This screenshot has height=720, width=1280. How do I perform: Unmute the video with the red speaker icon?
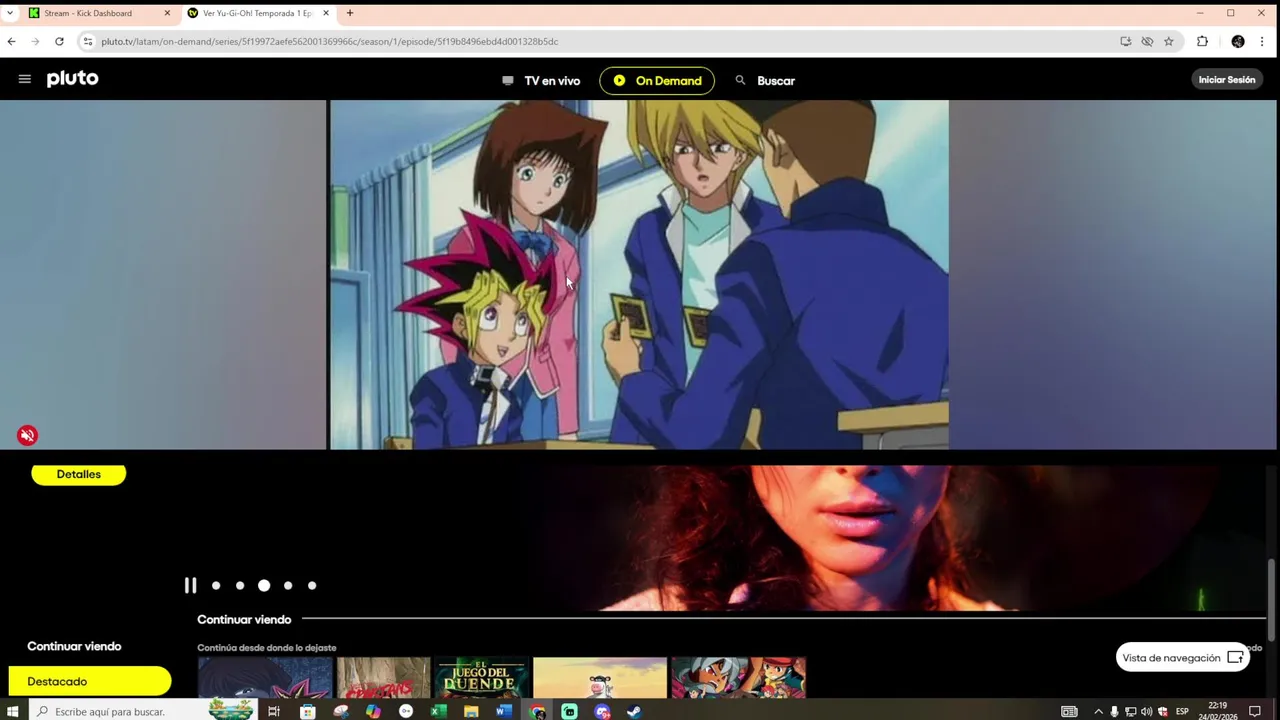coord(27,435)
